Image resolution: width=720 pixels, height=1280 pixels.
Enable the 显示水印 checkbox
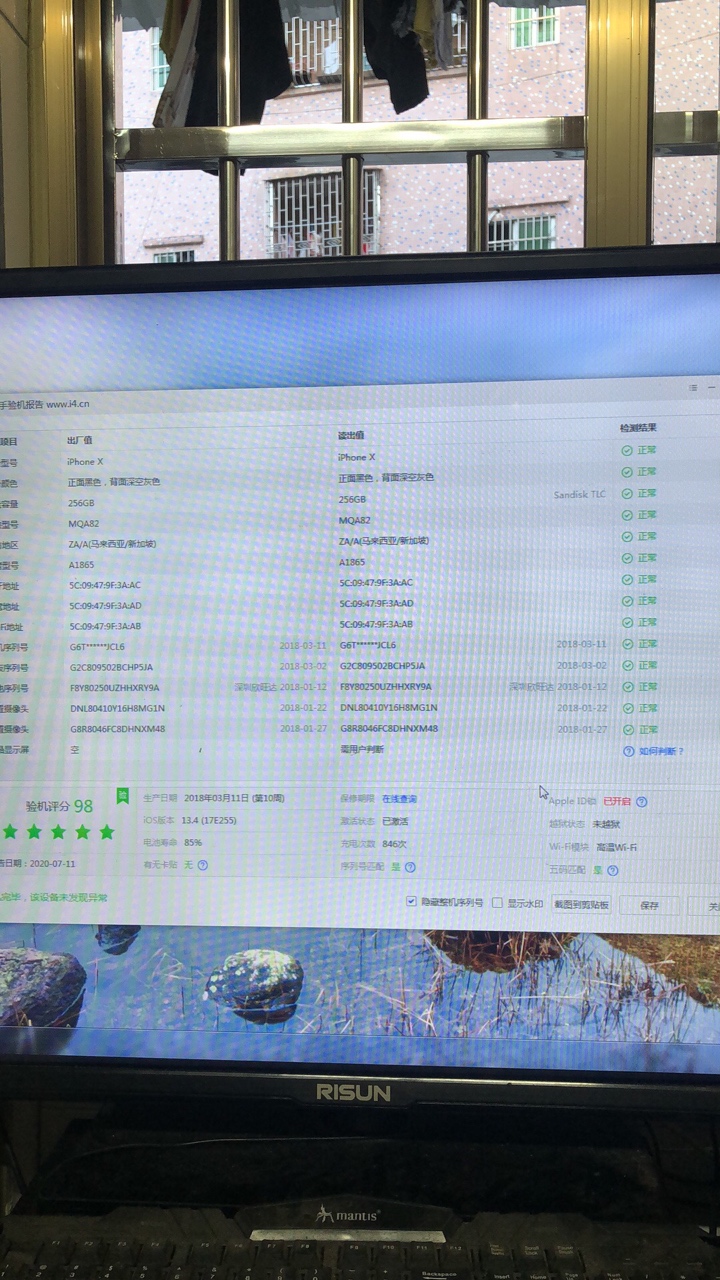[x=498, y=903]
